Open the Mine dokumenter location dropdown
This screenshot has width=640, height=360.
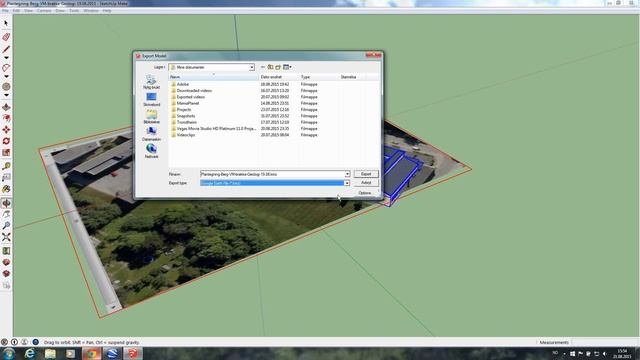[252, 67]
